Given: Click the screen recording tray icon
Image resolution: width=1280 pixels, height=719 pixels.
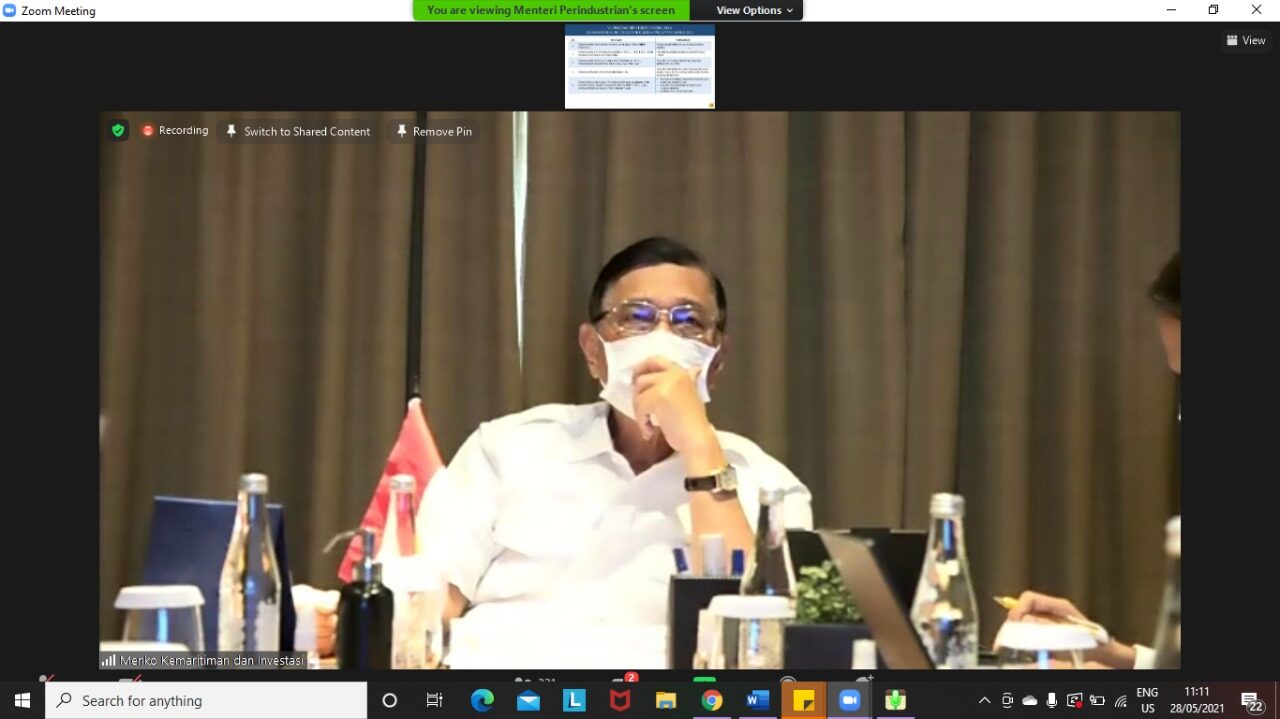Looking at the screenshot, I should pos(1075,701).
